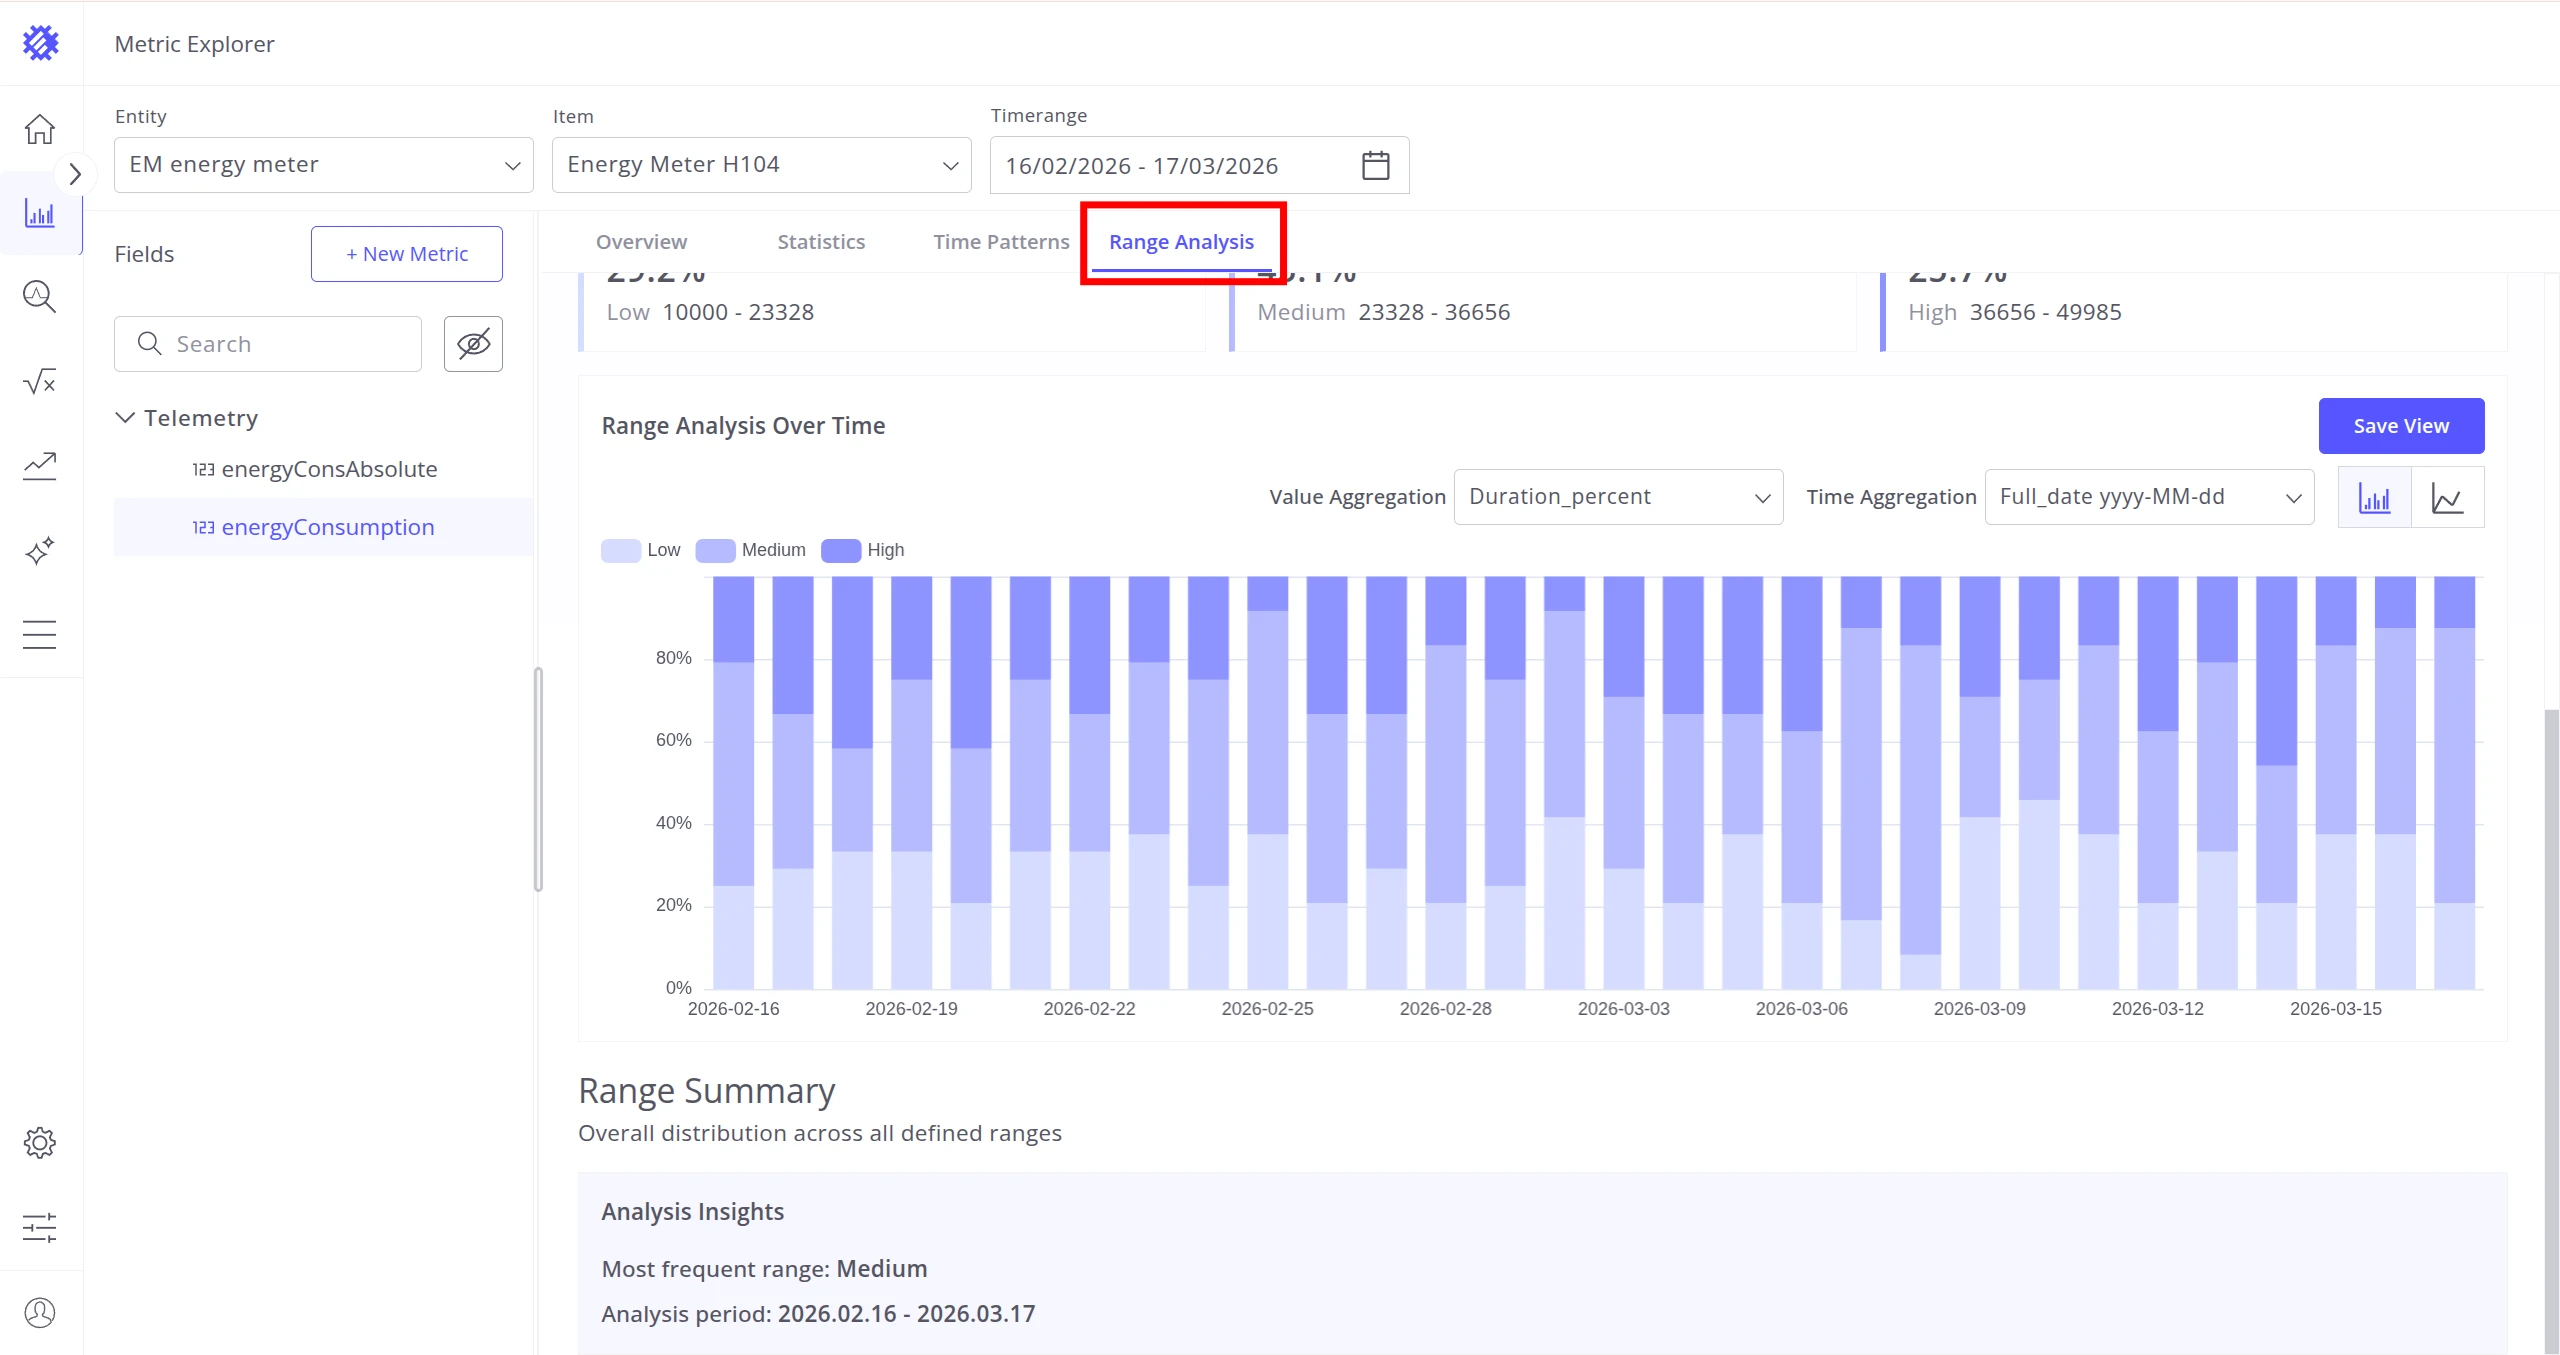Click the 2026-02-16 bar in chart
2560x1355 pixels.
tap(733, 782)
